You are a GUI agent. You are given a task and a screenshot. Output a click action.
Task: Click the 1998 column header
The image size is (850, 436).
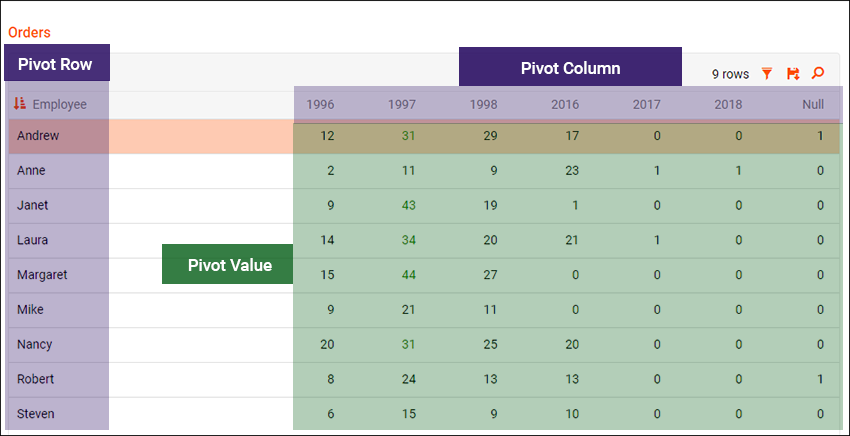[x=484, y=104]
